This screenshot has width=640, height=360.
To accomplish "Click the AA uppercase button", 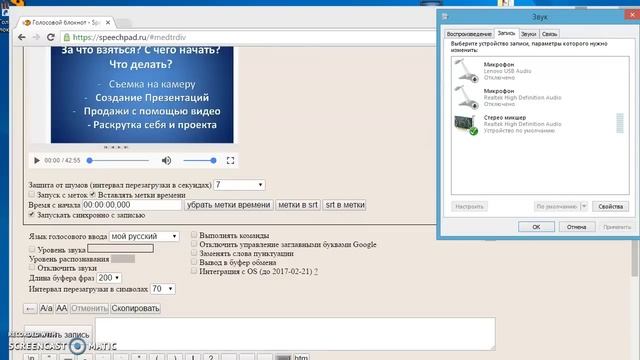I will [61, 308].
